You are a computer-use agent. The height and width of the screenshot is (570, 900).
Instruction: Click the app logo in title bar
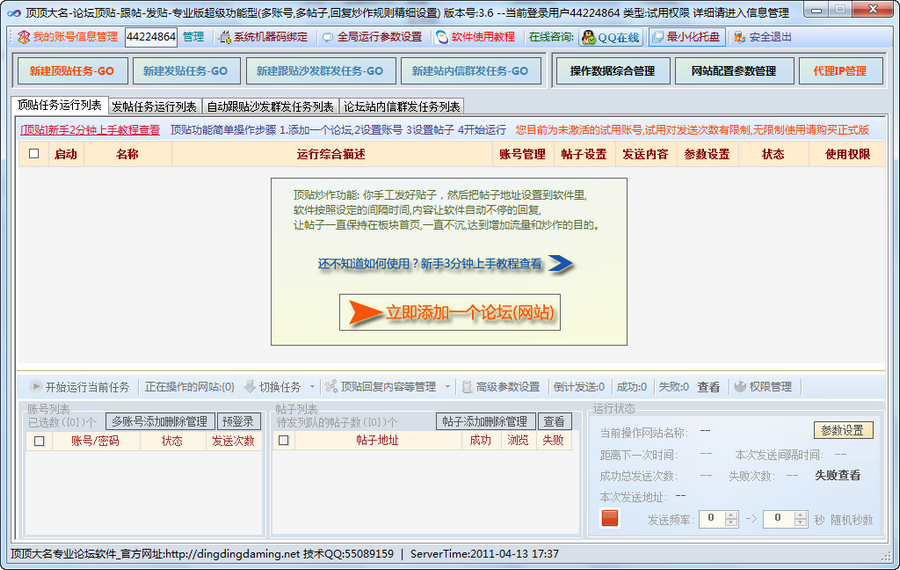[14, 12]
